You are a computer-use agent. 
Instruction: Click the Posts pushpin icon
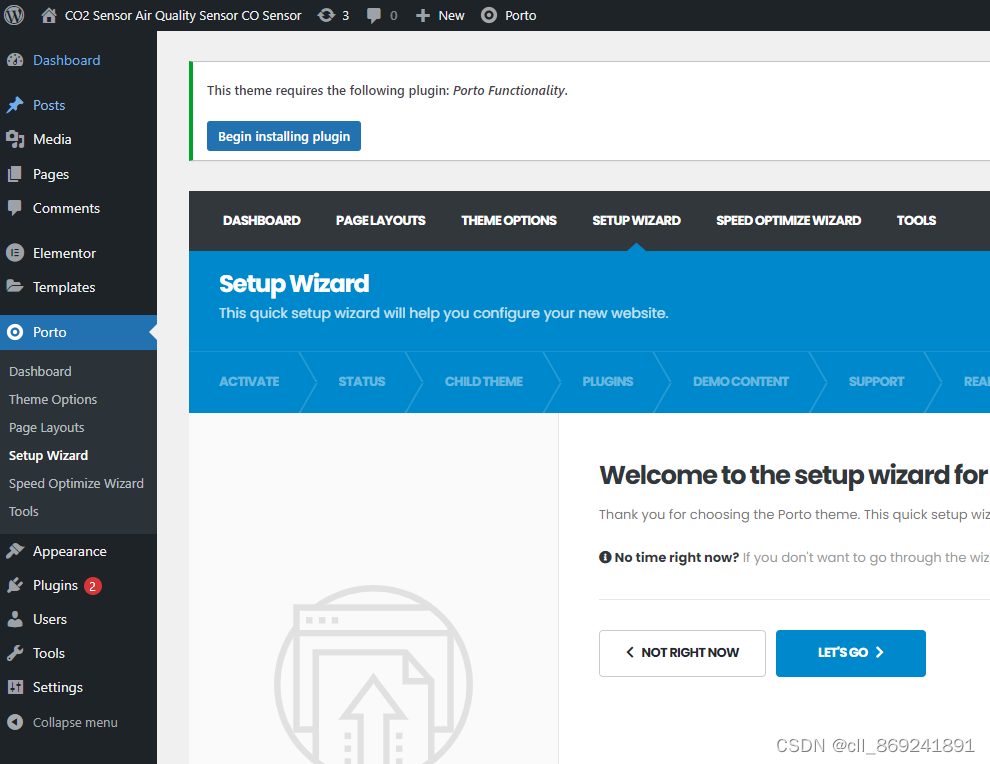pos(15,105)
